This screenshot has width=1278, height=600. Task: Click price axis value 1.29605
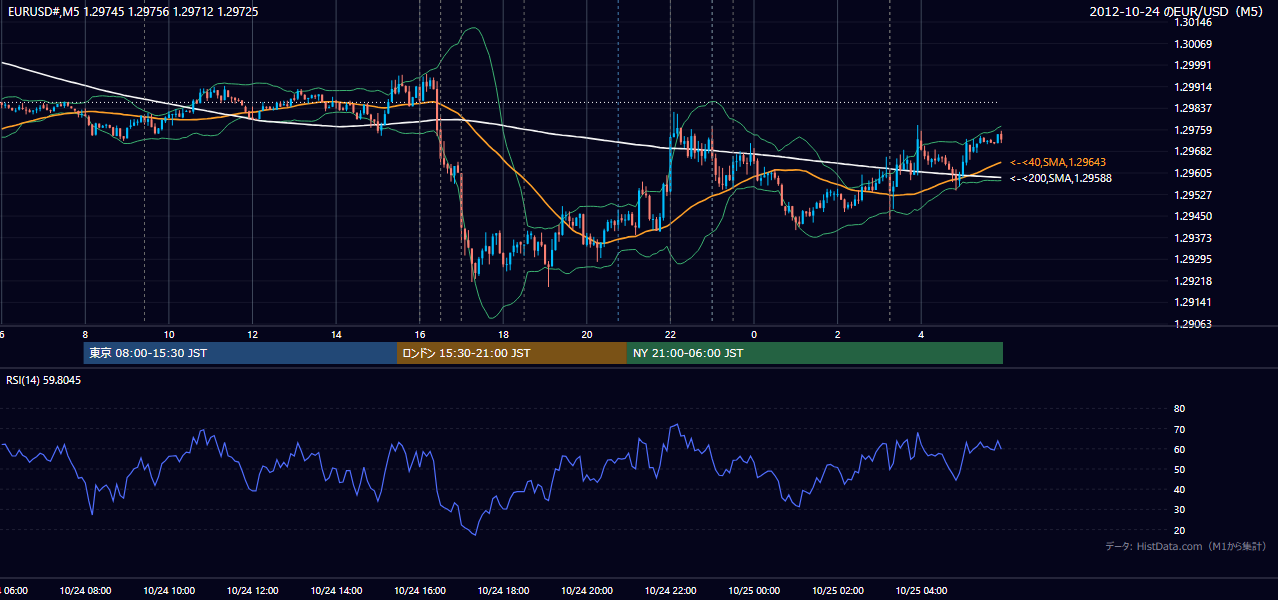[x=1194, y=173]
